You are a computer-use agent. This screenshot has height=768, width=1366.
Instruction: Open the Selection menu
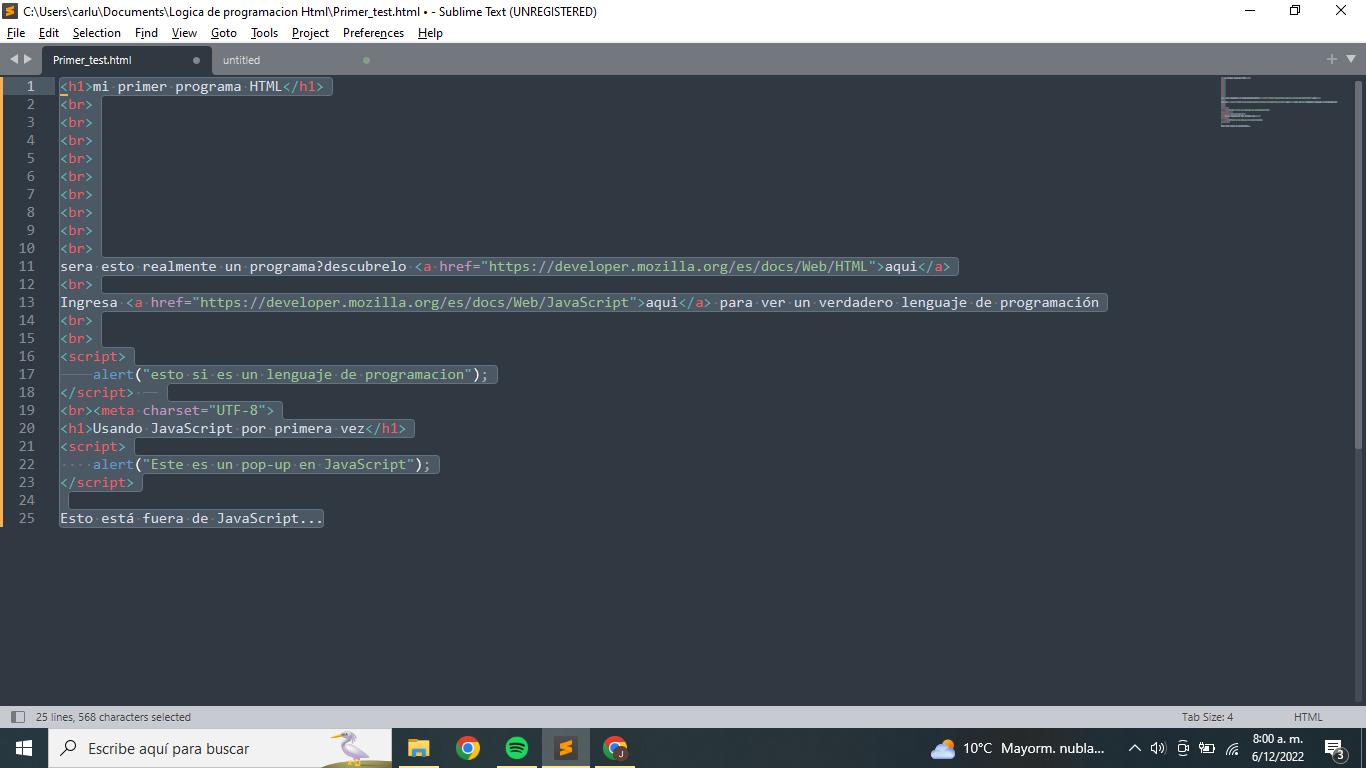tap(96, 33)
